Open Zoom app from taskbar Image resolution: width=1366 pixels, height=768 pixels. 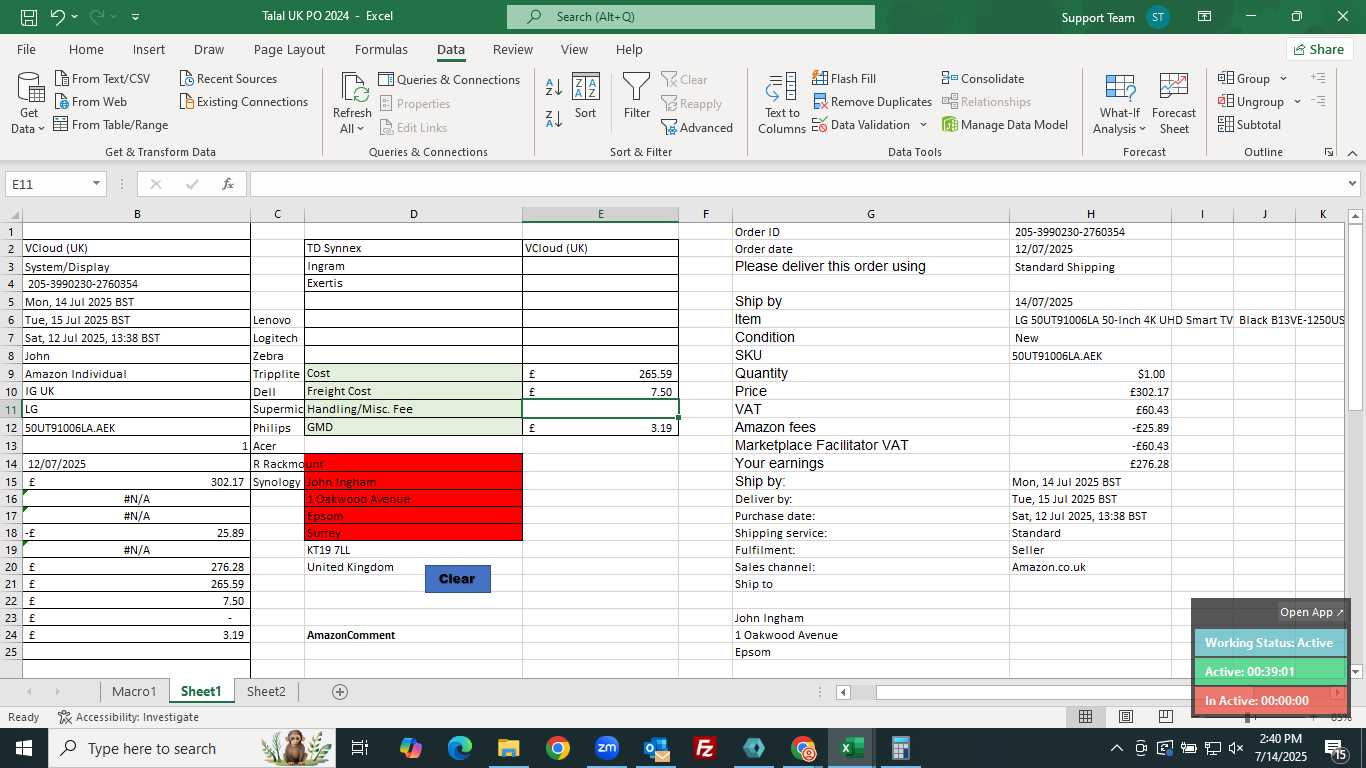[607, 748]
